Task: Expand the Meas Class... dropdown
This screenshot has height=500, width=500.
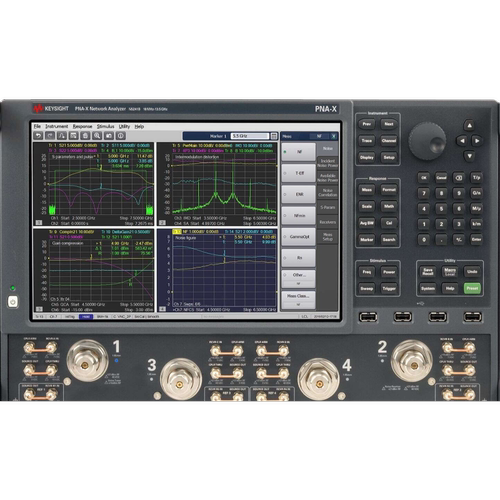Action: coord(298,300)
